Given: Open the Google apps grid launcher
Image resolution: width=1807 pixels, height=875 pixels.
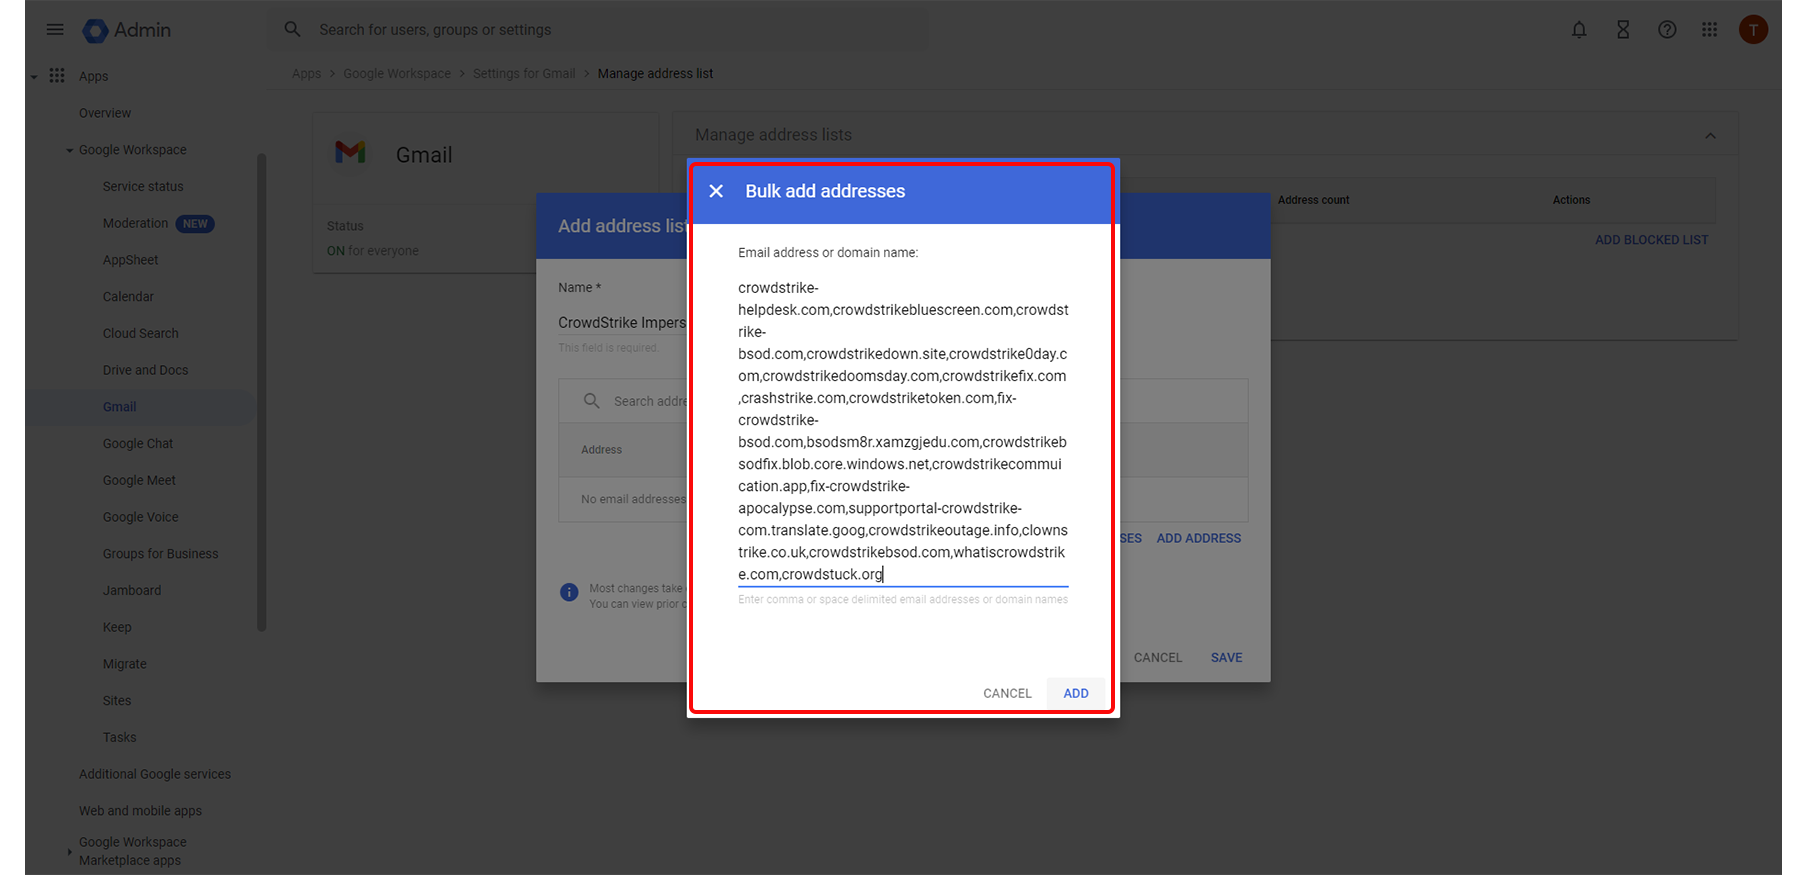Looking at the screenshot, I should 1710,30.
